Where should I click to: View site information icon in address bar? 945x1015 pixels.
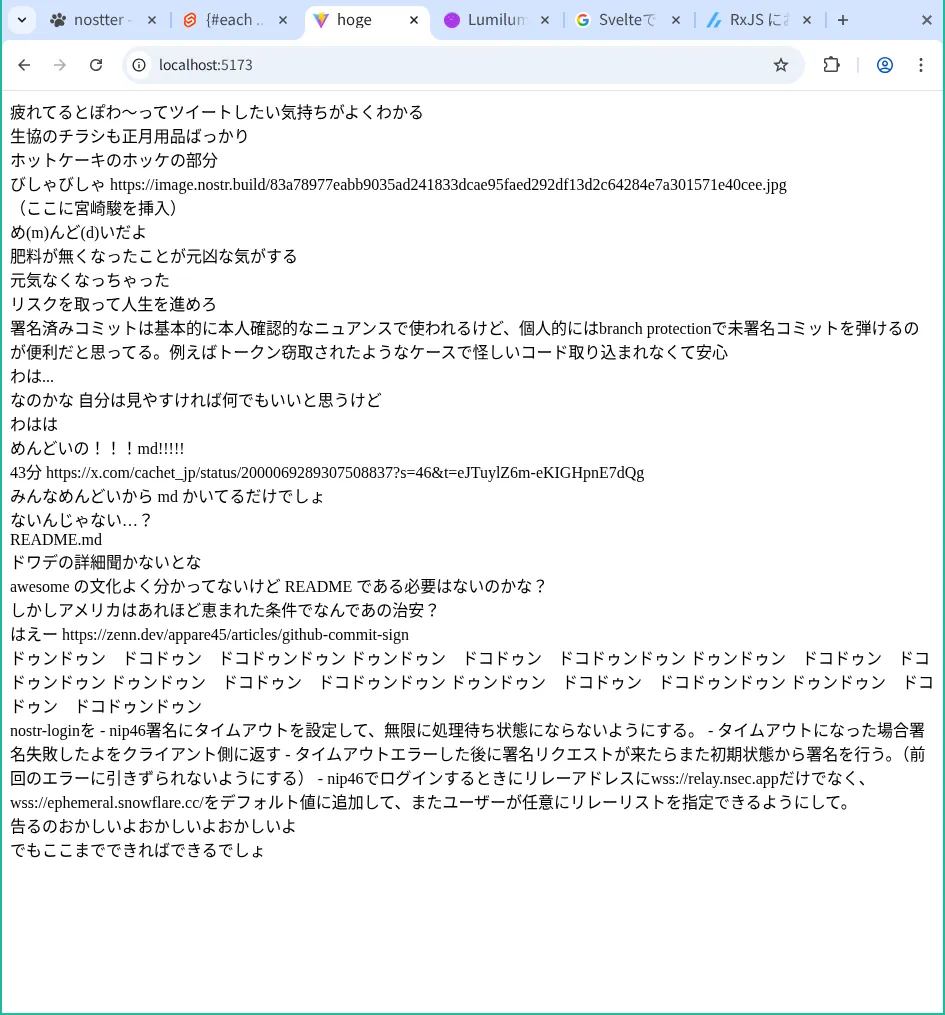pyautogui.click(x=140, y=65)
